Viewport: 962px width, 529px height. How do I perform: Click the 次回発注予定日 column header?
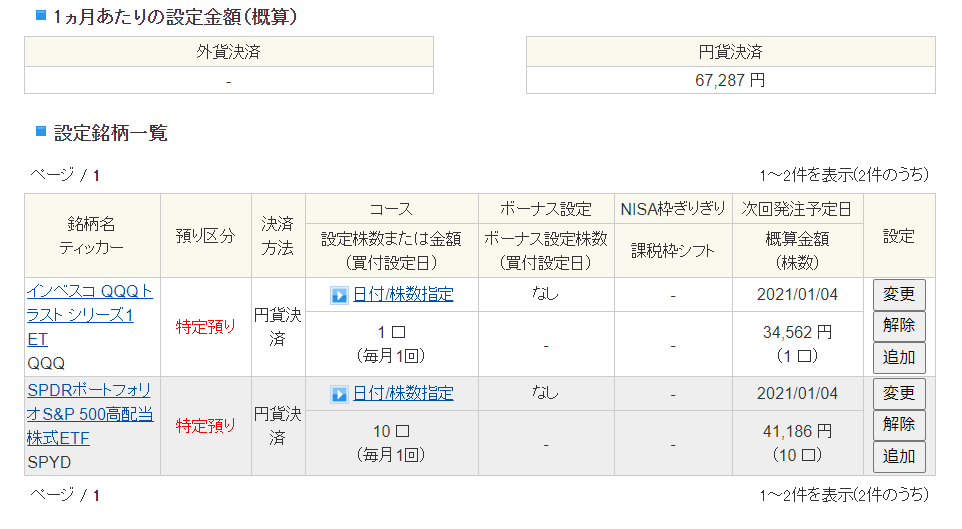[797, 209]
